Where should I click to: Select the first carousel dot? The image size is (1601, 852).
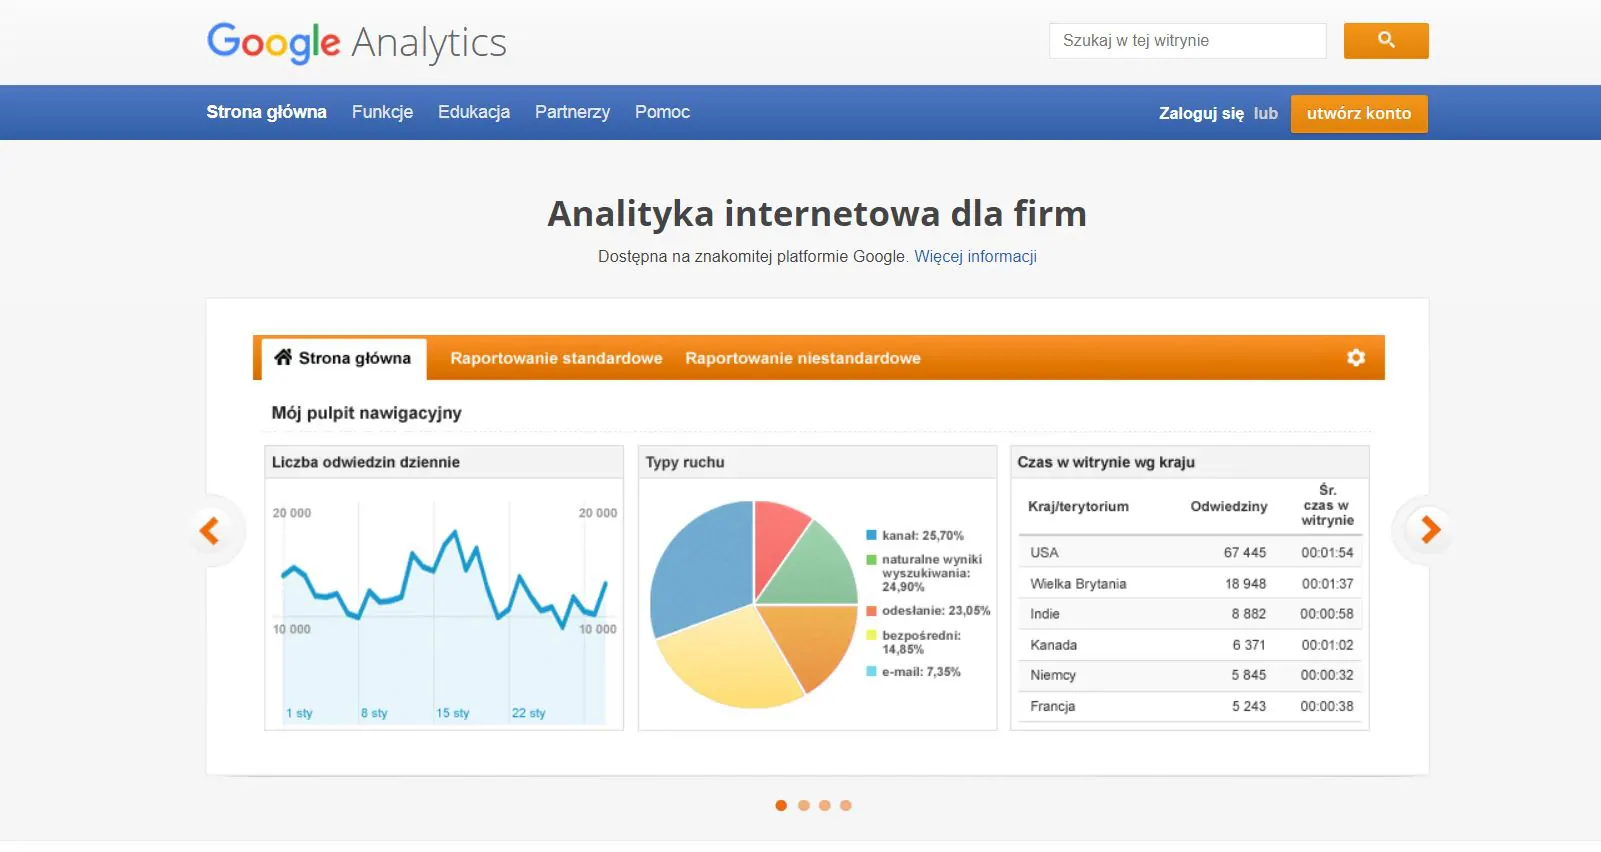click(781, 805)
